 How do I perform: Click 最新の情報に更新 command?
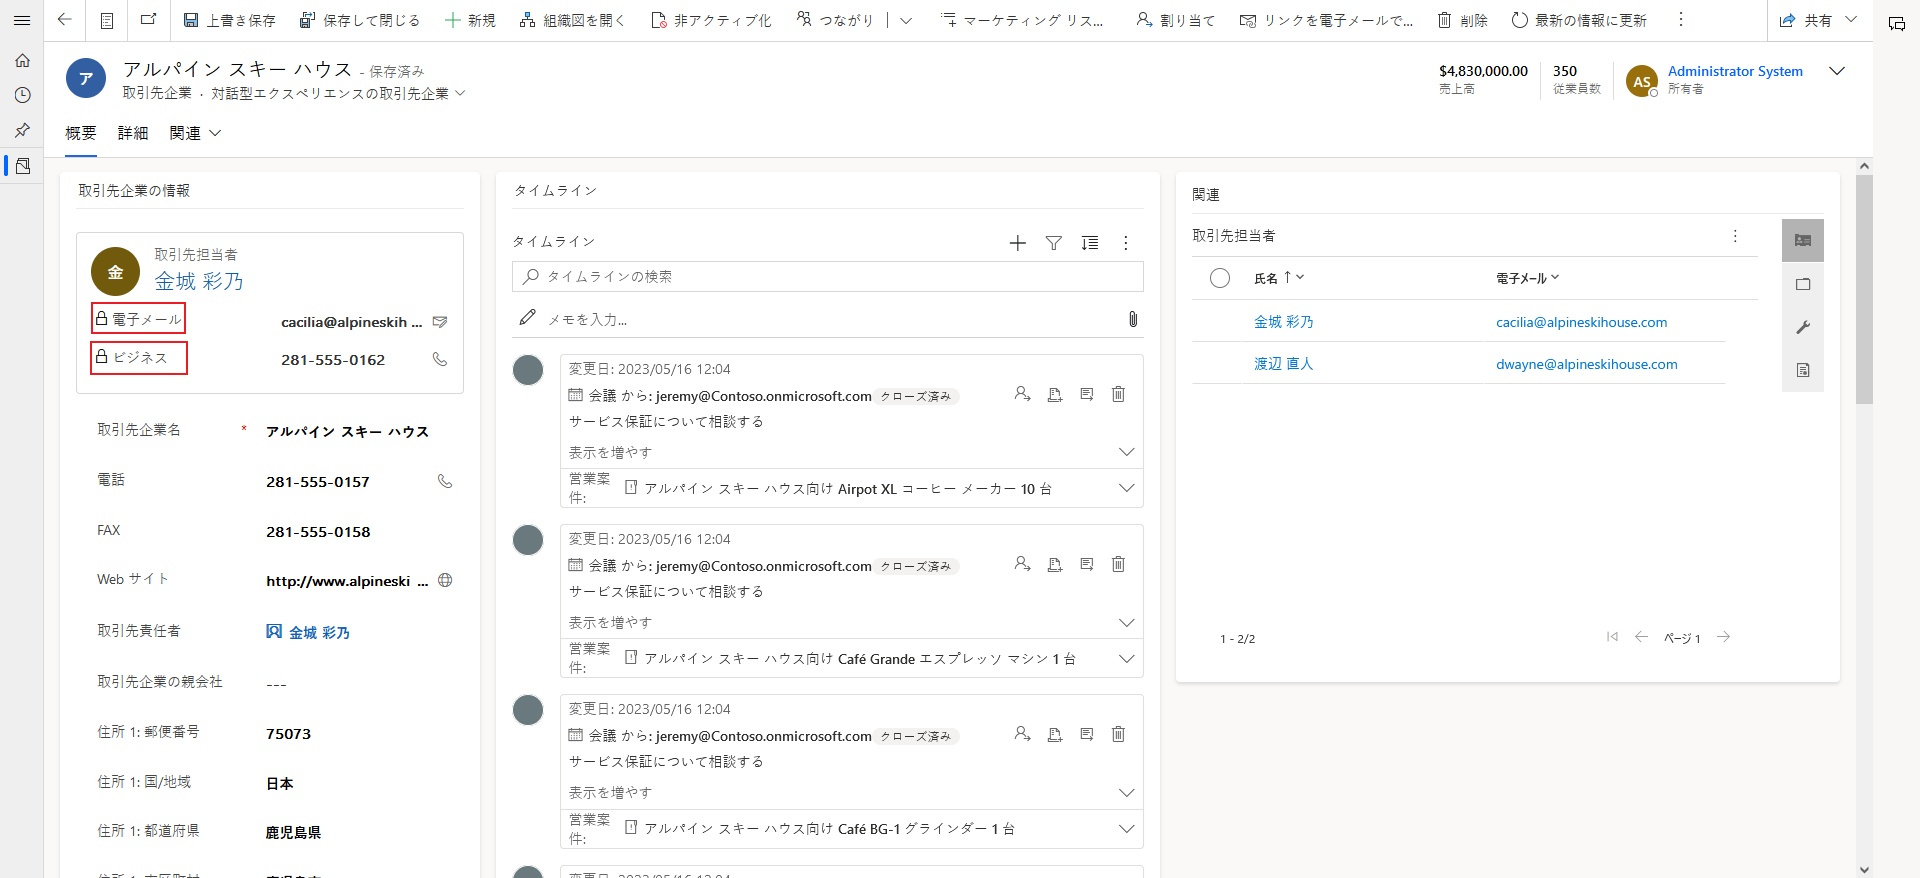[x=1579, y=20]
